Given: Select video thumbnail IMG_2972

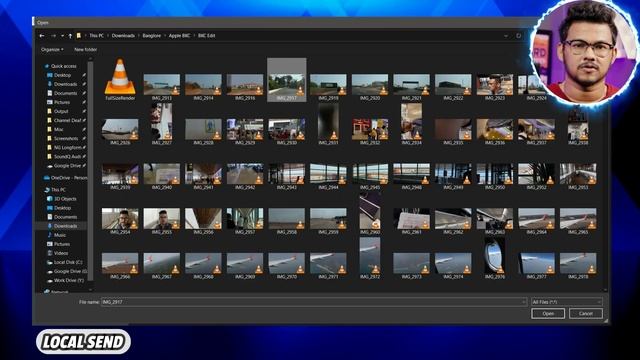Looking at the screenshot, I should click(370, 258).
